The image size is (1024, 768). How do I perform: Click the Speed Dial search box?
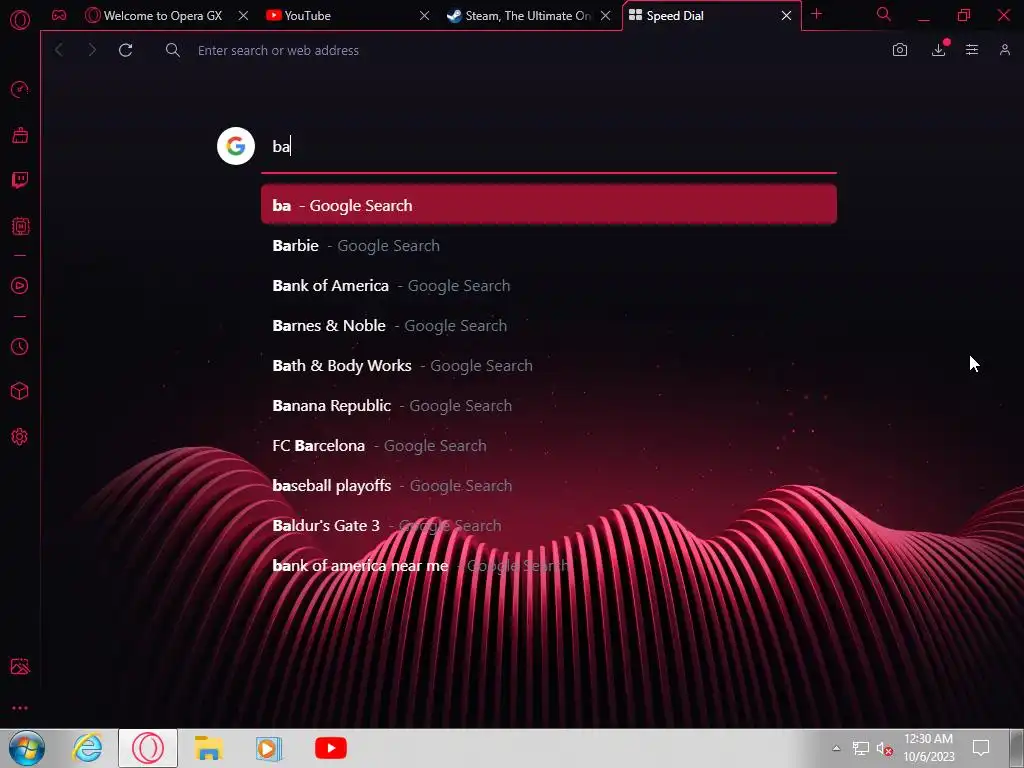549,146
